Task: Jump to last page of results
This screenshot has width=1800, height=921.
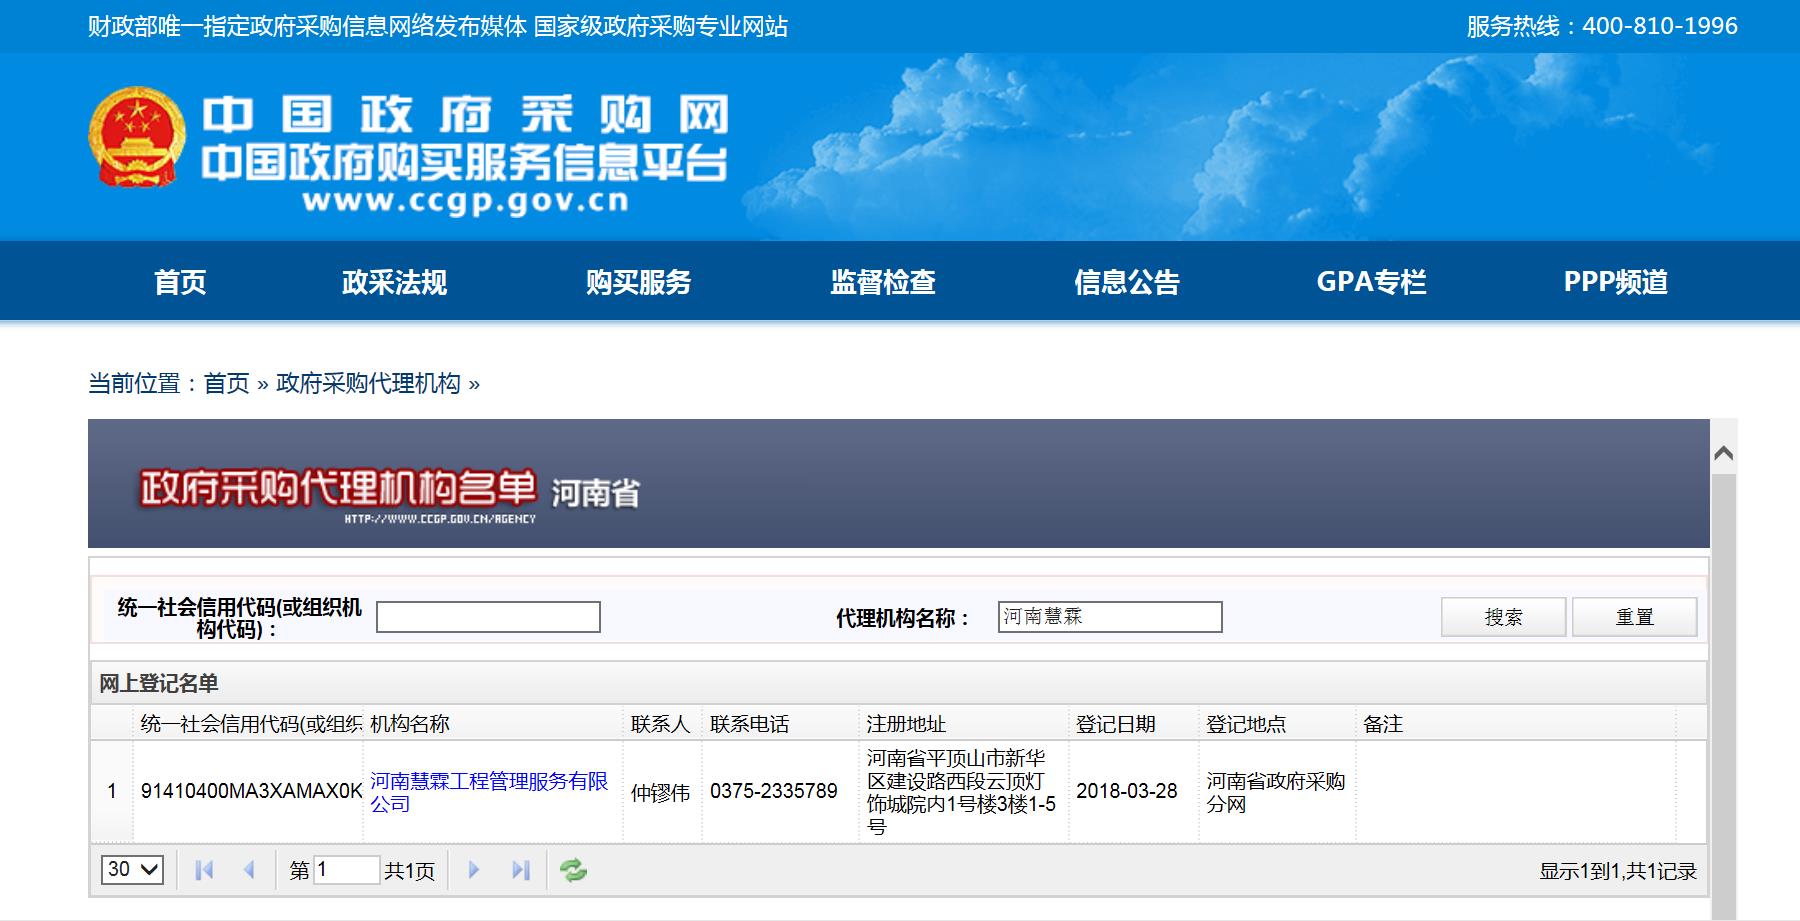Action: (x=520, y=870)
